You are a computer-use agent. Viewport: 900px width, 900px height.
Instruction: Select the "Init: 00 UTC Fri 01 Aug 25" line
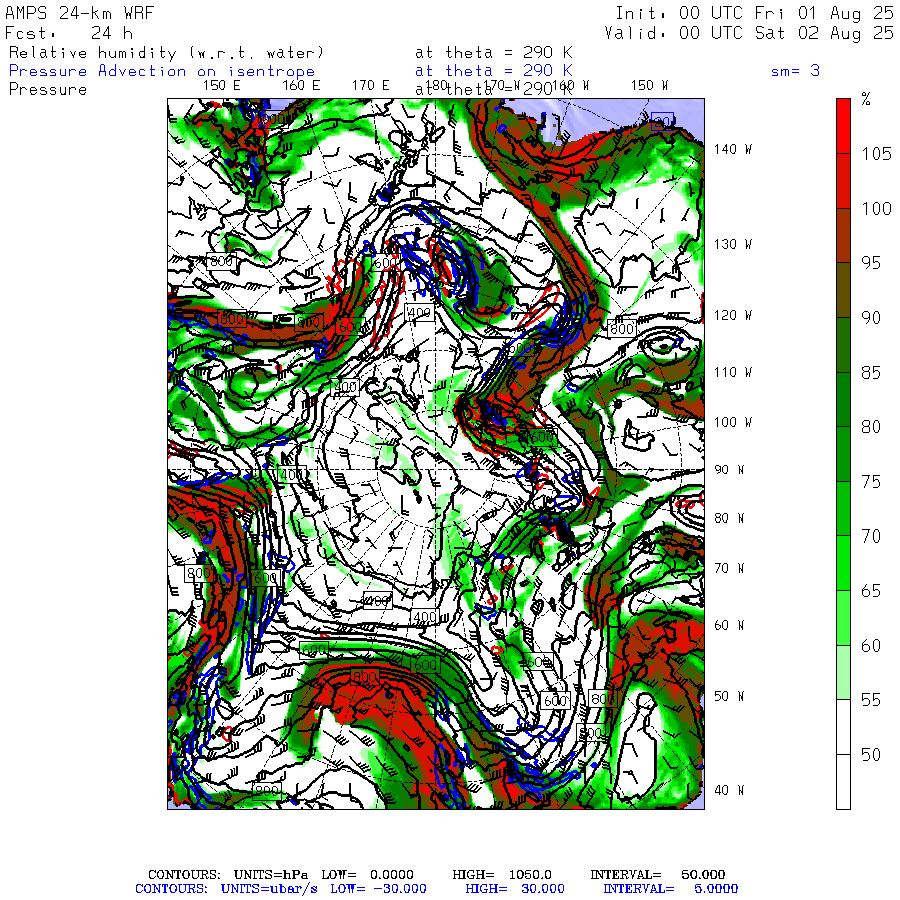[x=755, y=13]
